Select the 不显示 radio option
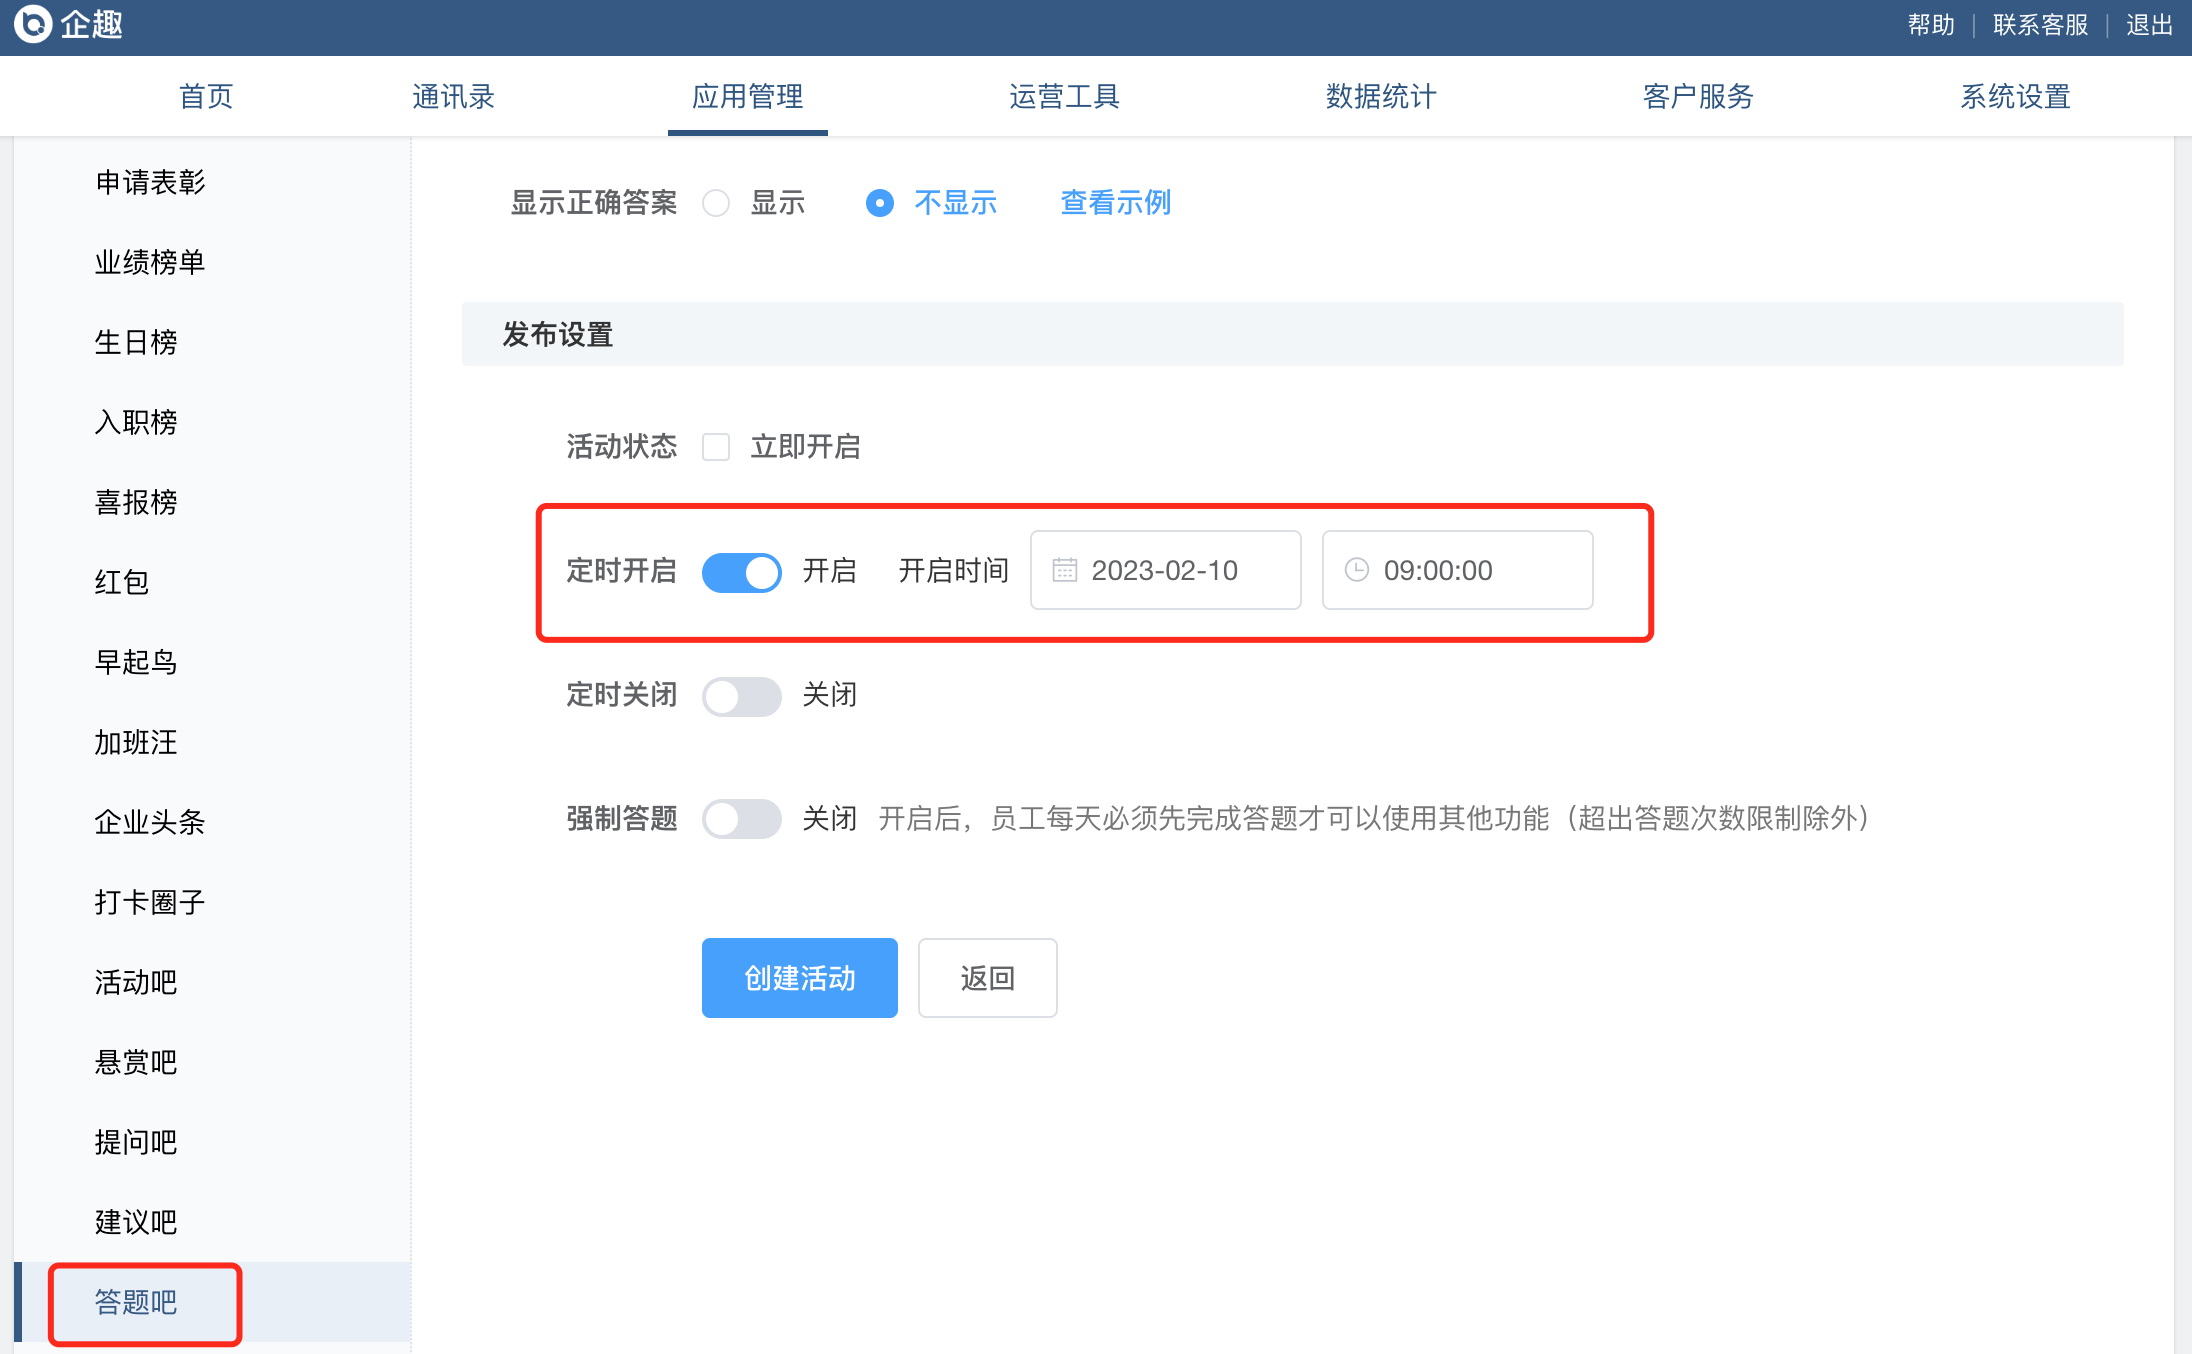2192x1354 pixels. coord(880,204)
